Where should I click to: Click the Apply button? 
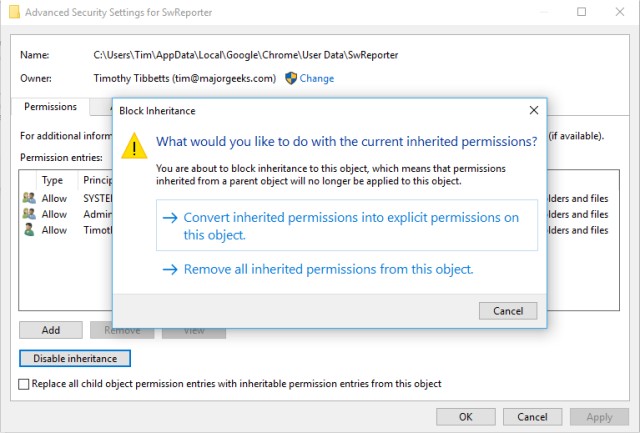[599, 416]
